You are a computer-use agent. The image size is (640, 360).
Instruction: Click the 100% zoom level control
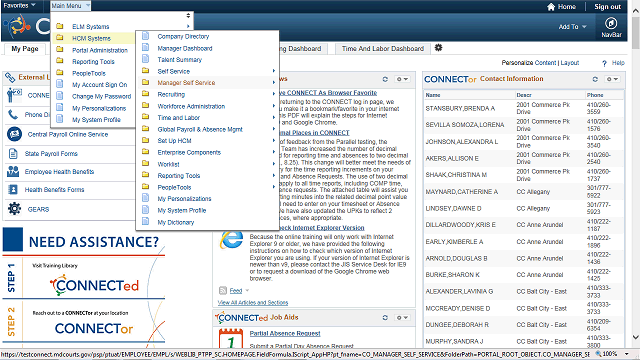click(x=611, y=354)
